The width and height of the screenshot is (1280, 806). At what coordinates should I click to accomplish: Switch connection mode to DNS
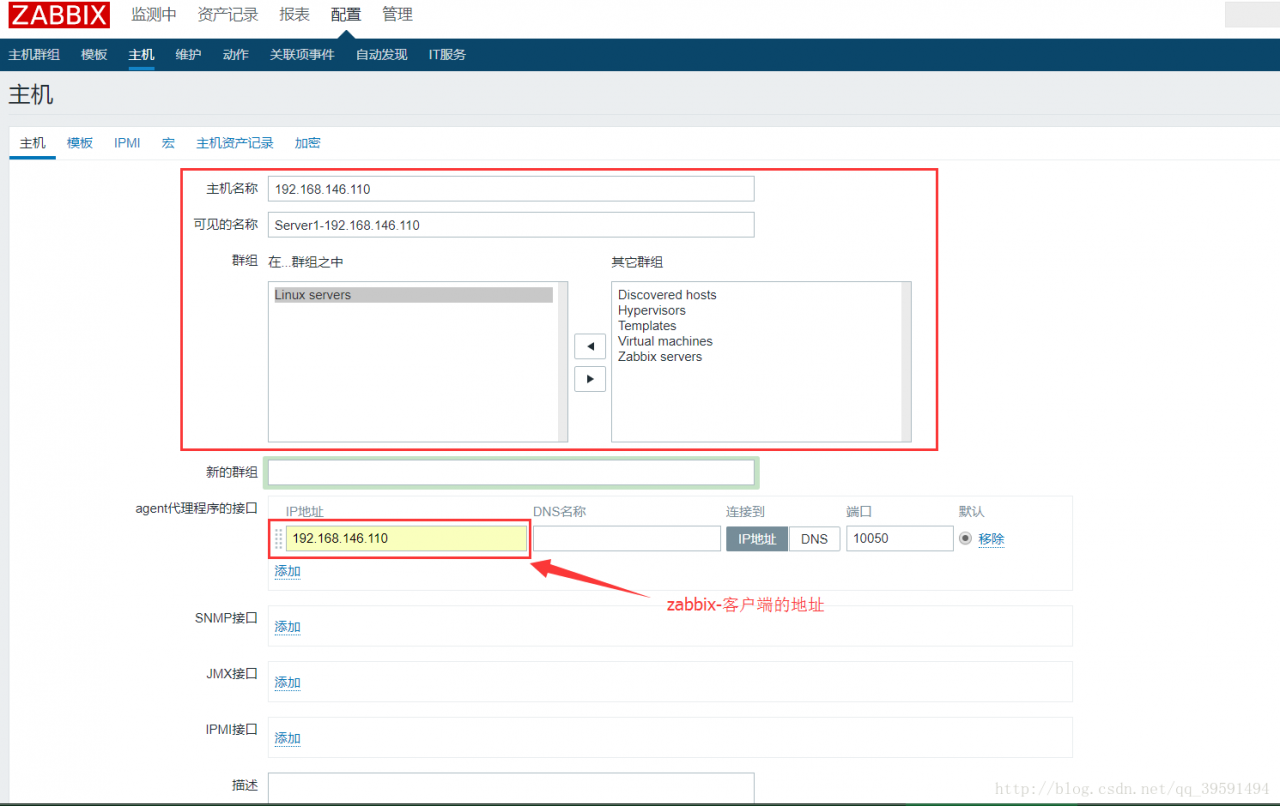coord(814,538)
